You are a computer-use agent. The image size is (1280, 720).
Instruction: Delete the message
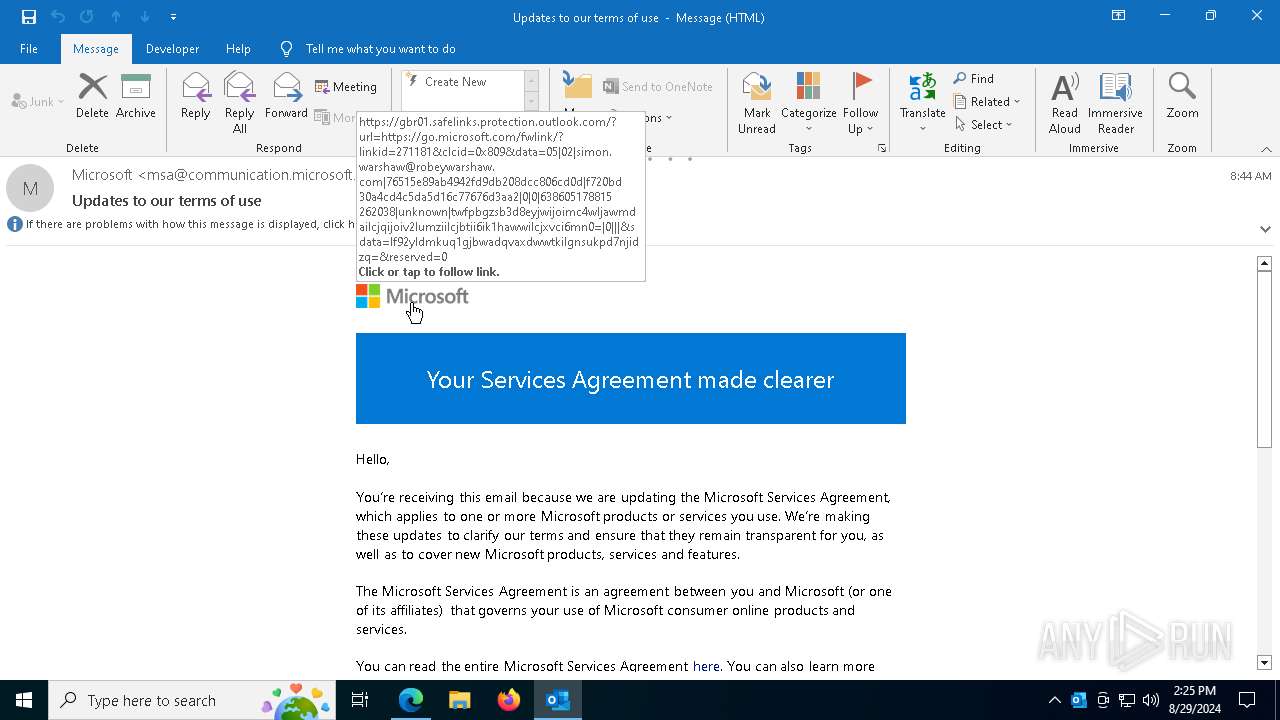(92, 96)
